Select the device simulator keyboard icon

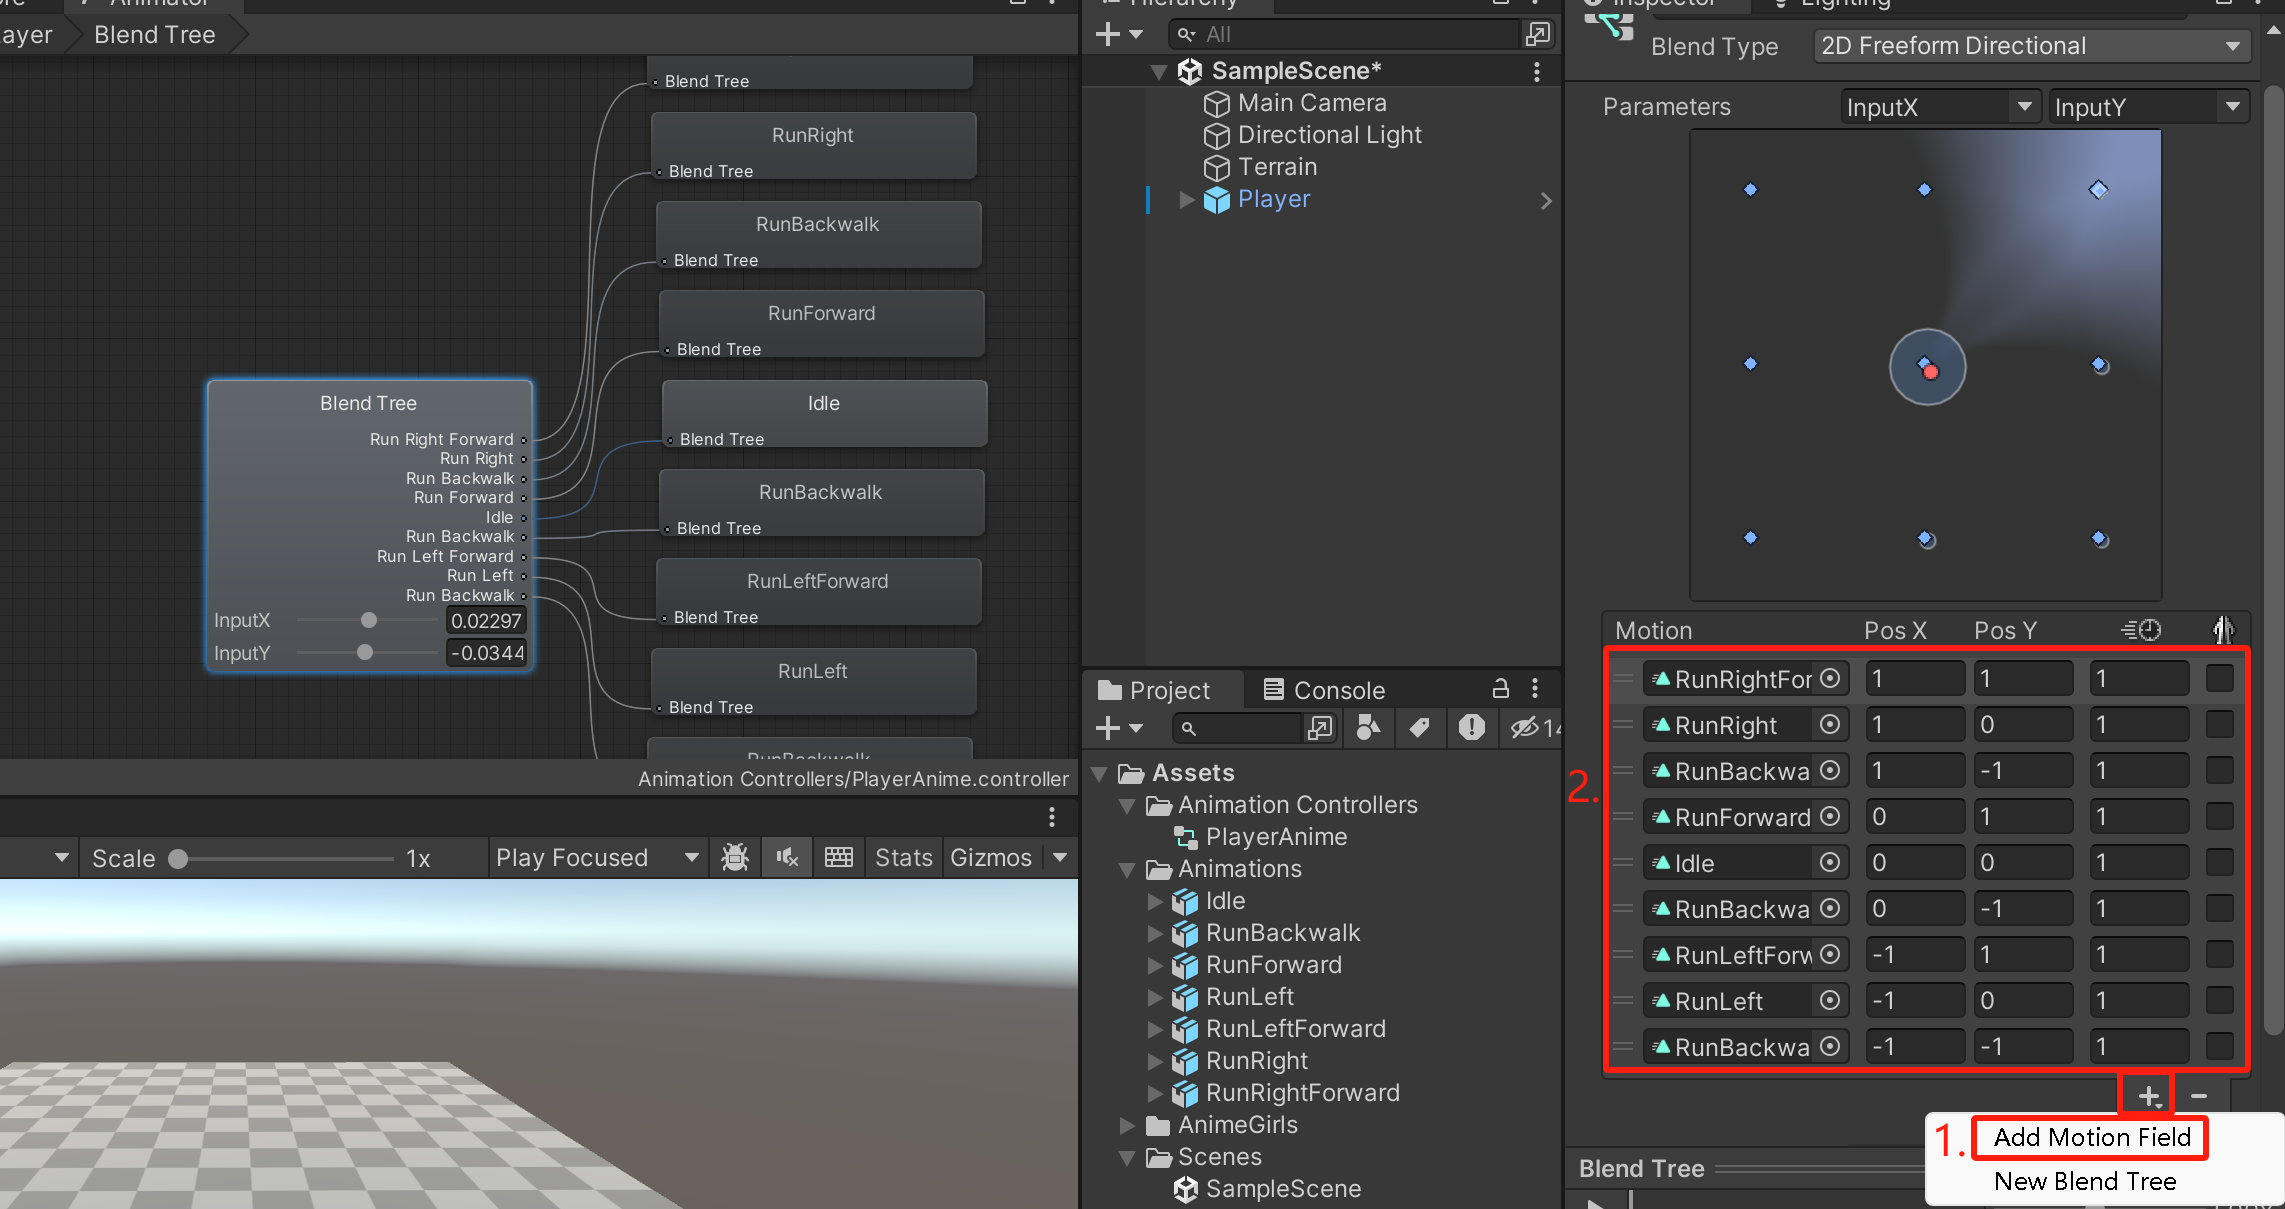839,857
